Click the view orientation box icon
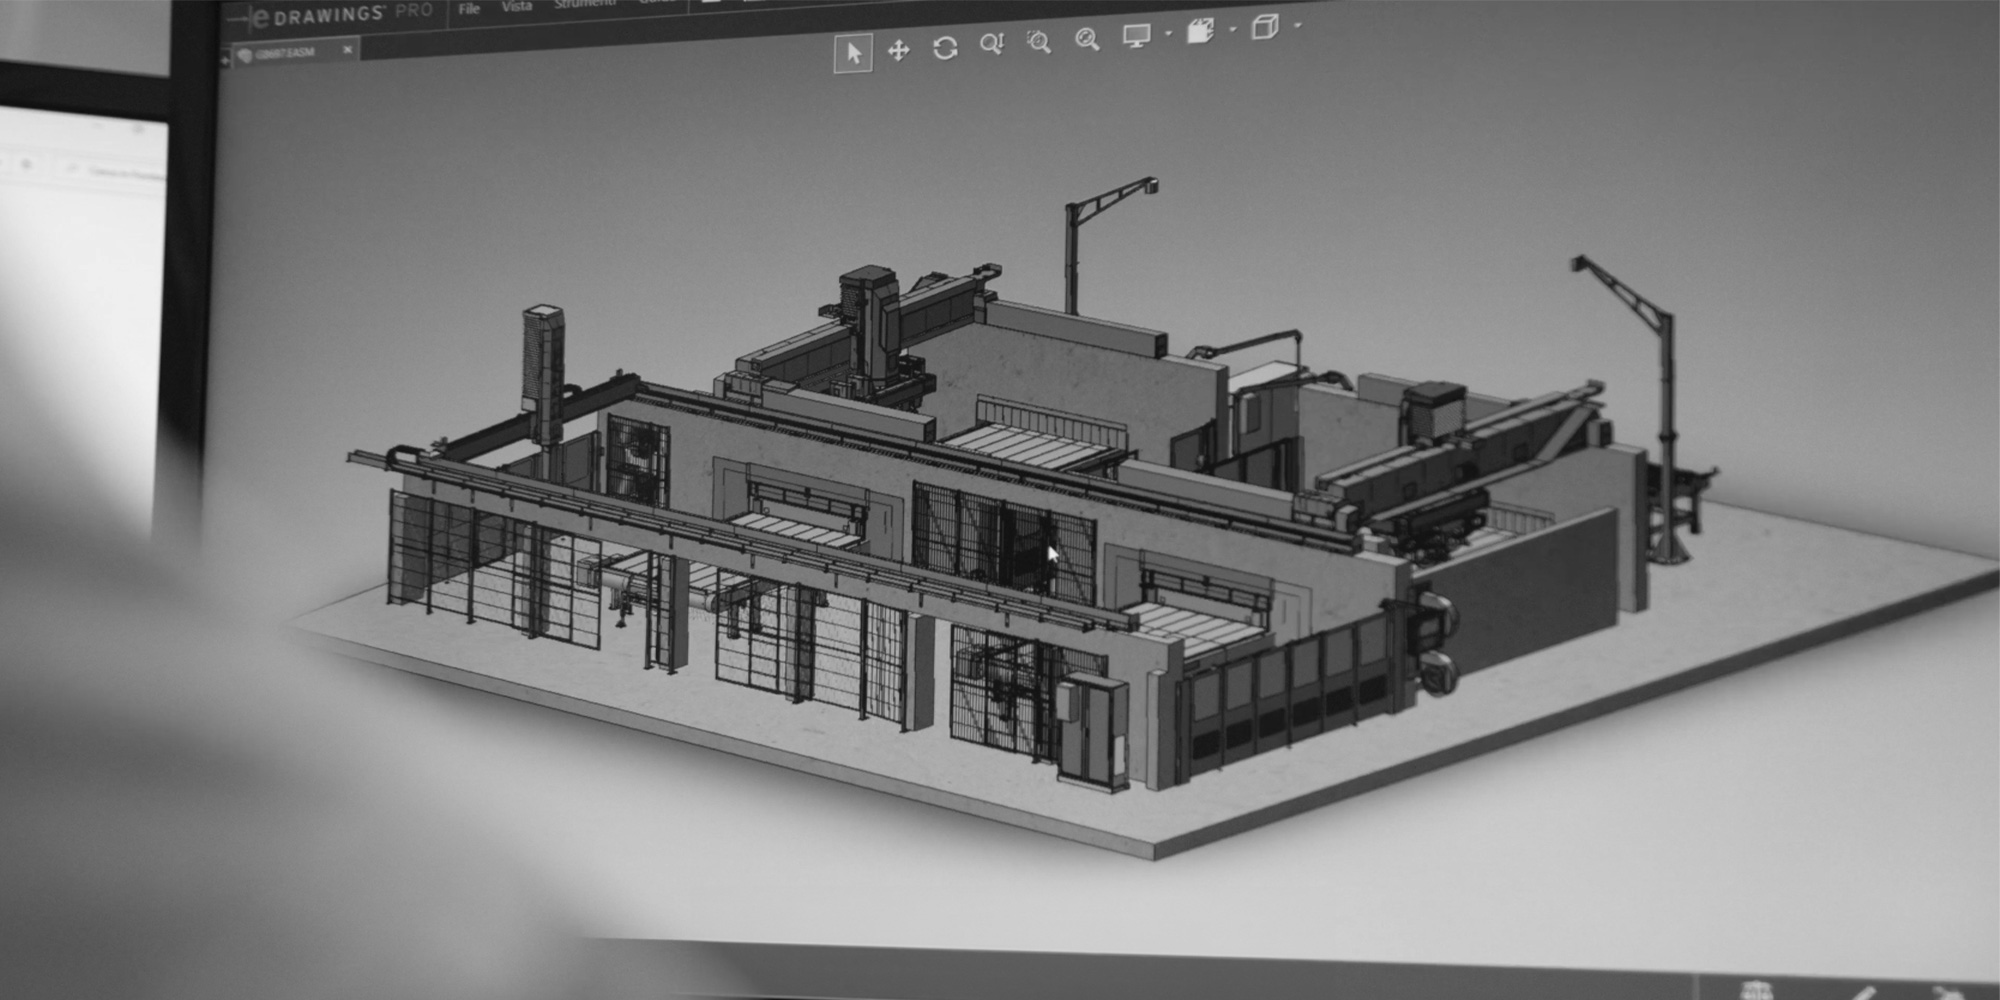Image resolution: width=2000 pixels, height=1000 pixels. 1200,32
